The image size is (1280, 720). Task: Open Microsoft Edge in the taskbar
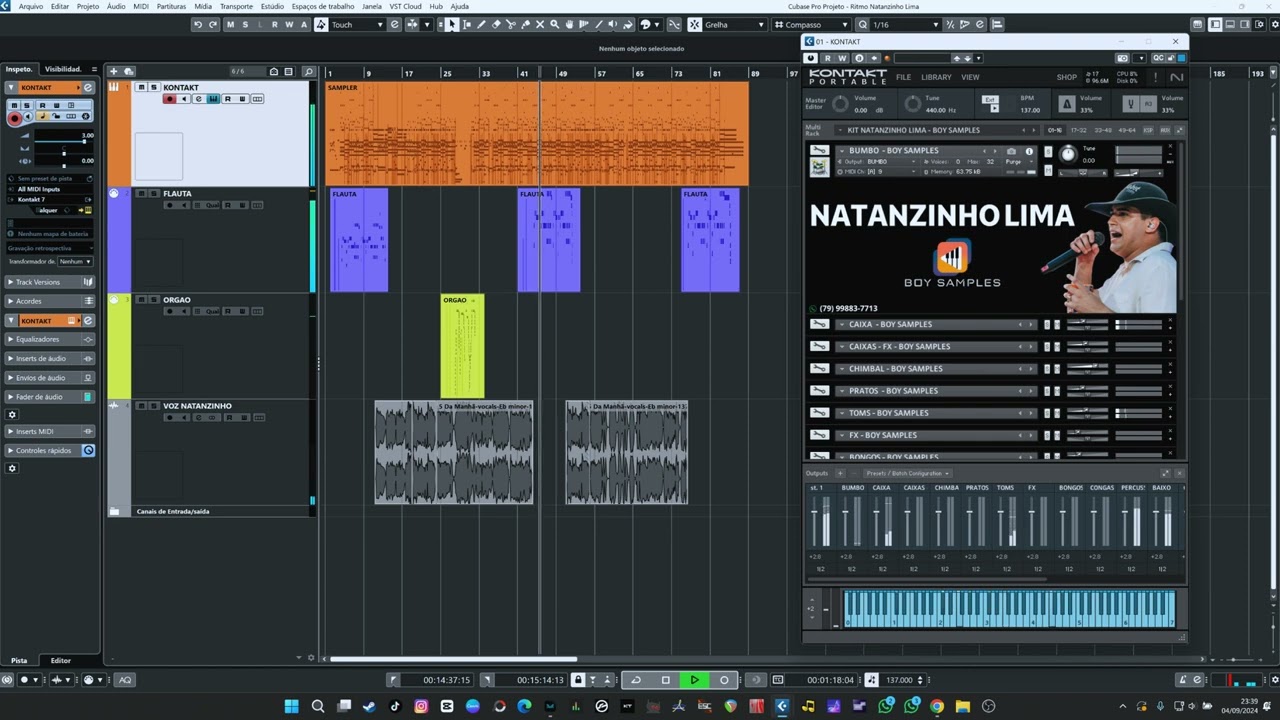tap(524, 706)
